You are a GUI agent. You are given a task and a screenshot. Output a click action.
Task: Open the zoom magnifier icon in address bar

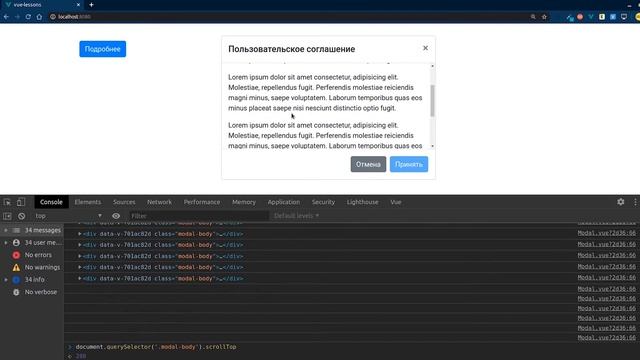[x=533, y=17]
